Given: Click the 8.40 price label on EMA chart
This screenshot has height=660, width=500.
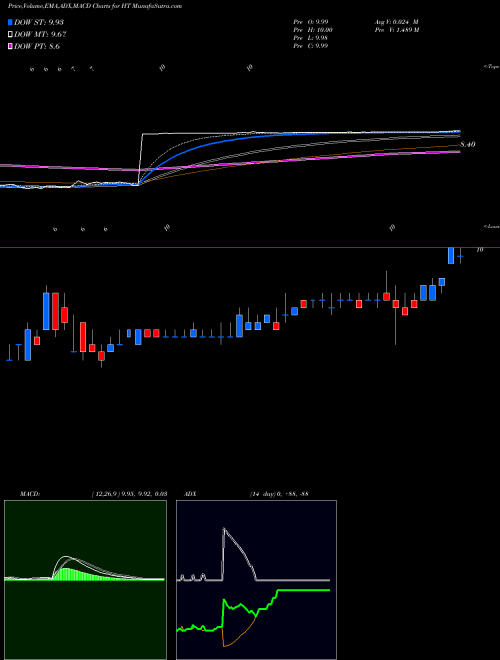Looking at the screenshot, I should (x=468, y=144).
